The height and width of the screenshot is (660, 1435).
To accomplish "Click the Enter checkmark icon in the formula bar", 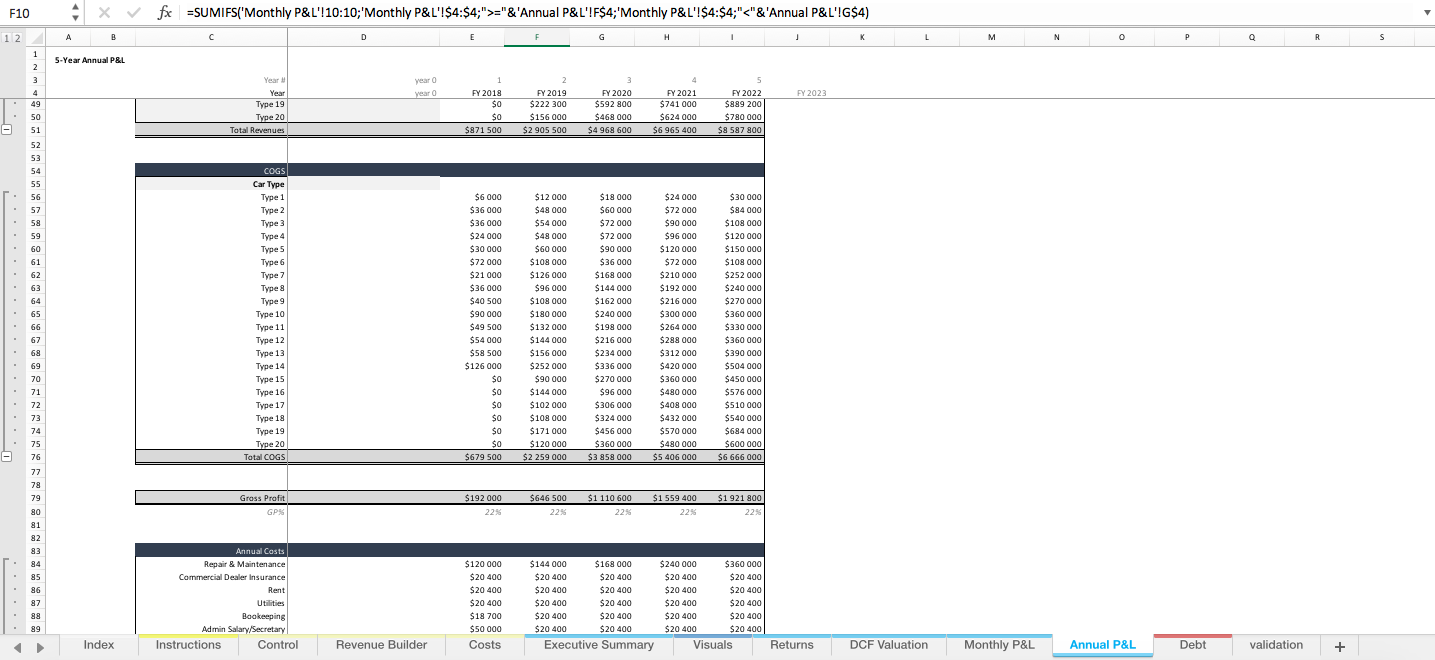I will tap(132, 12).
